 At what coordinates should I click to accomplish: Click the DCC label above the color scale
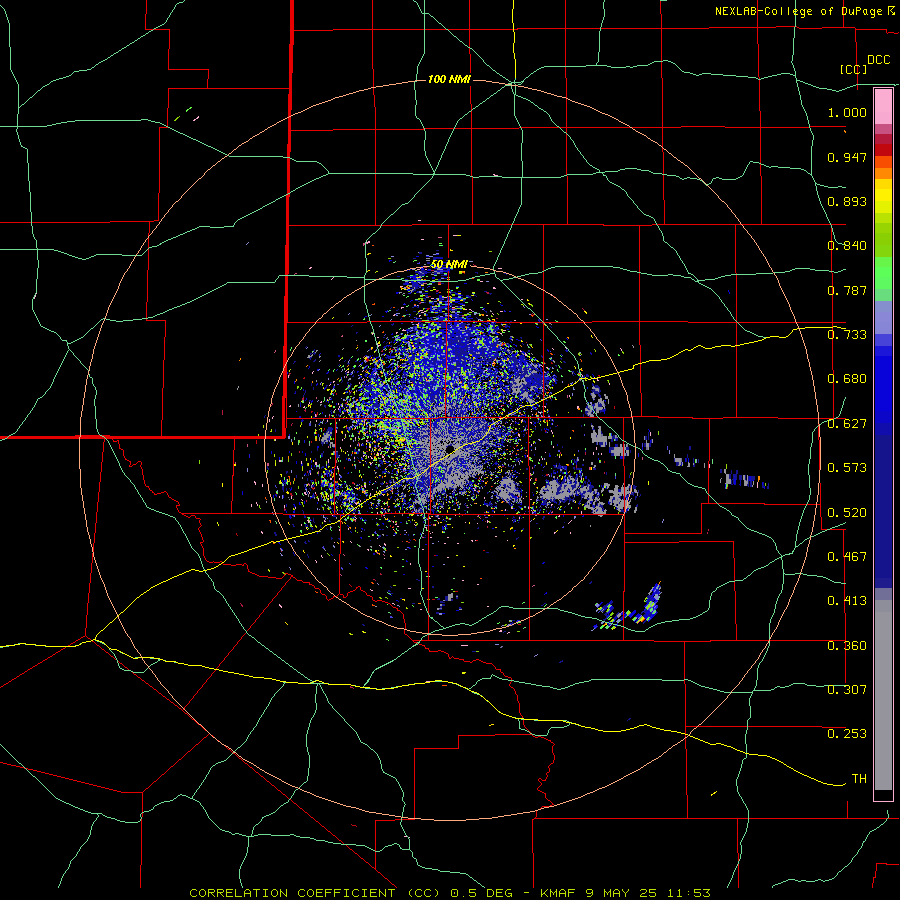[x=878, y=60]
